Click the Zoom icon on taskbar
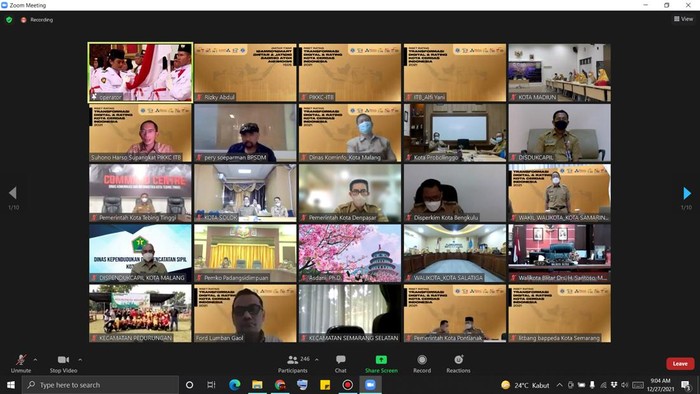Image resolution: width=700 pixels, height=394 pixels. pos(371,385)
